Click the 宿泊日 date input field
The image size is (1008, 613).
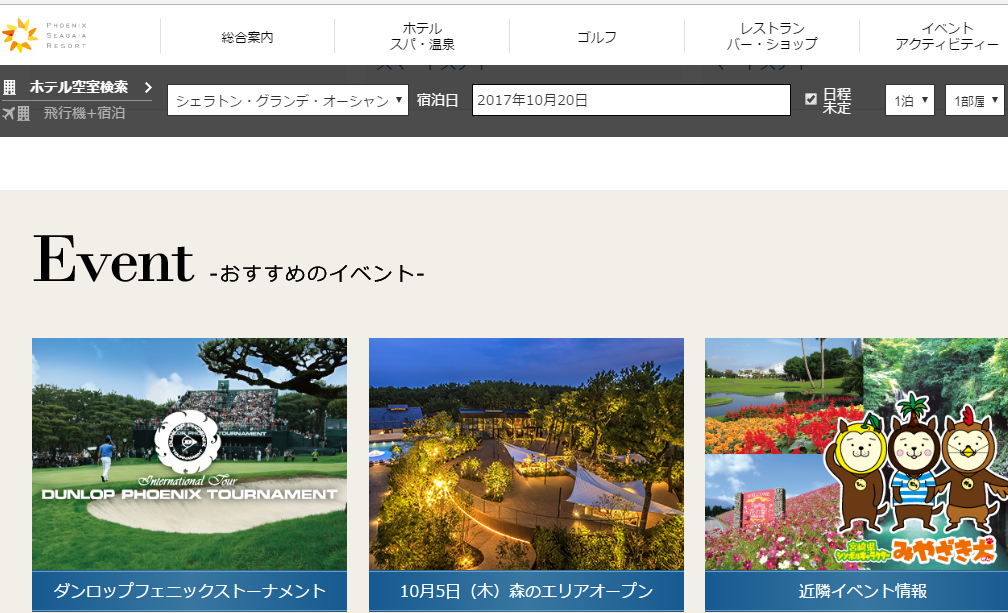(631, 100)
